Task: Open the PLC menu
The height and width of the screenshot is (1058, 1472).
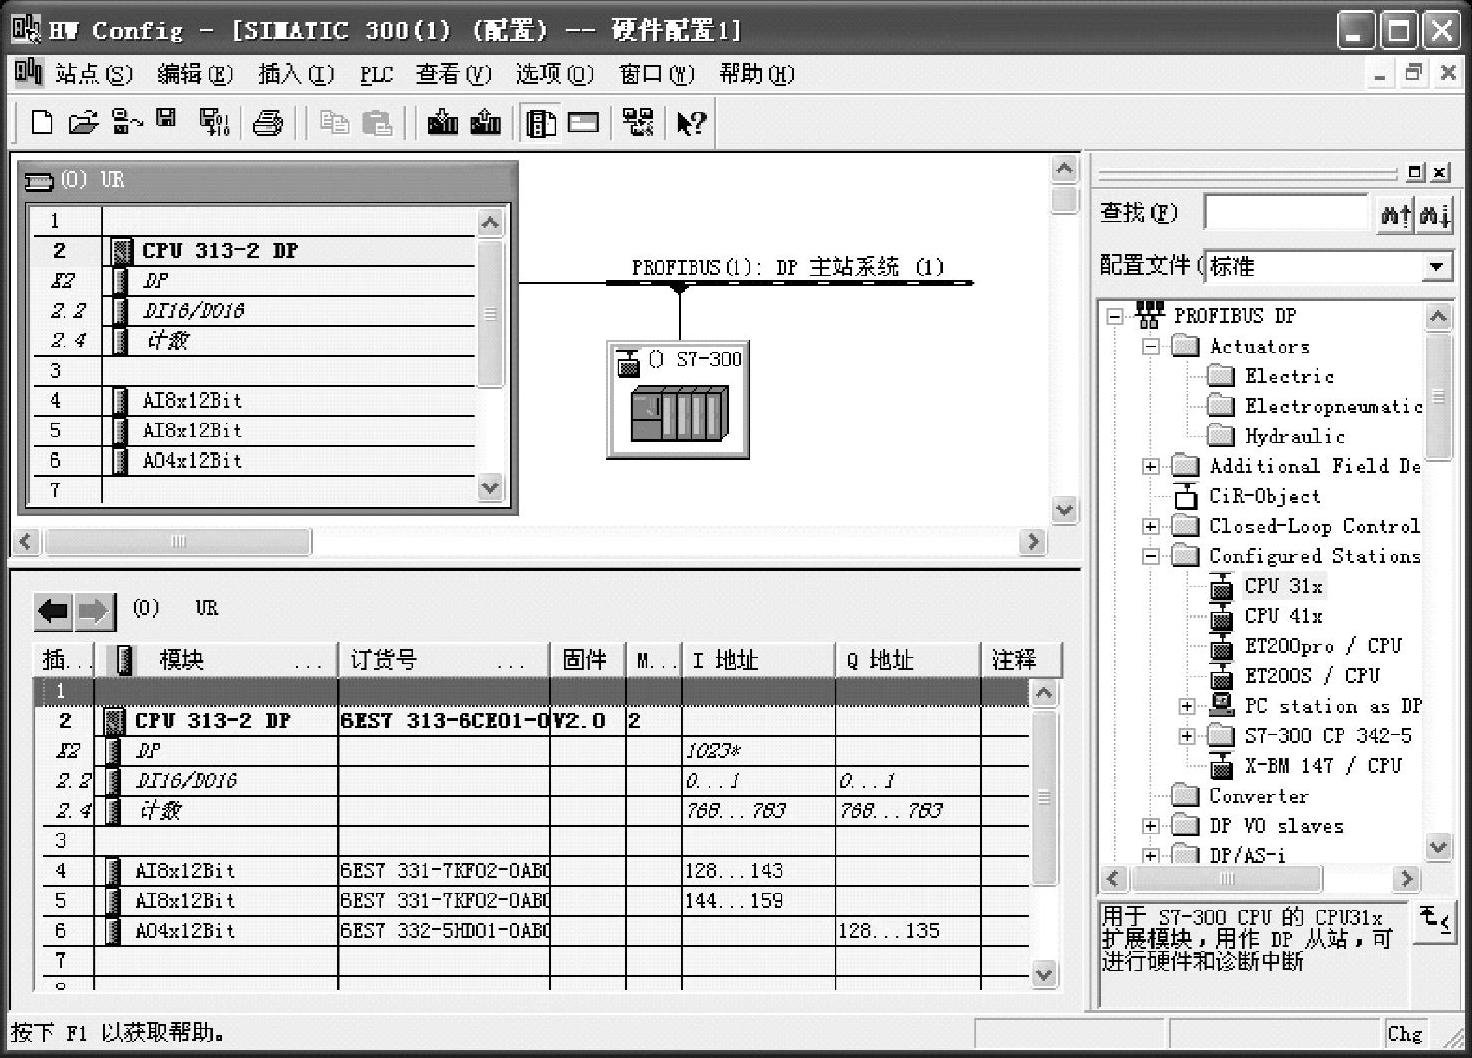Action: point(376,74)
